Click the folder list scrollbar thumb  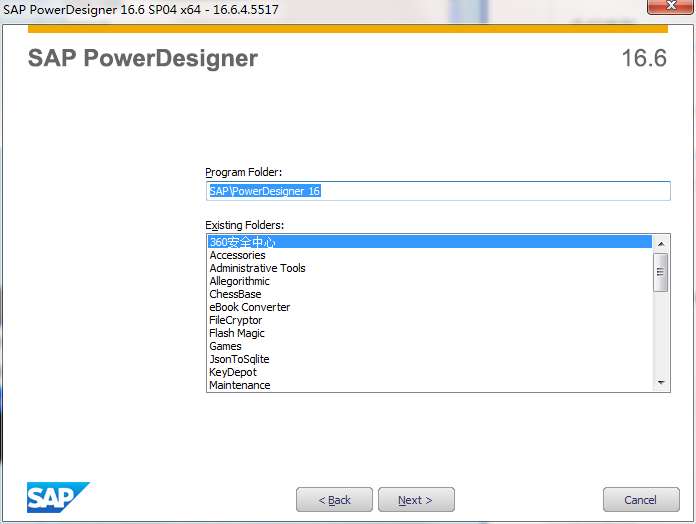(x=661, y=272)
